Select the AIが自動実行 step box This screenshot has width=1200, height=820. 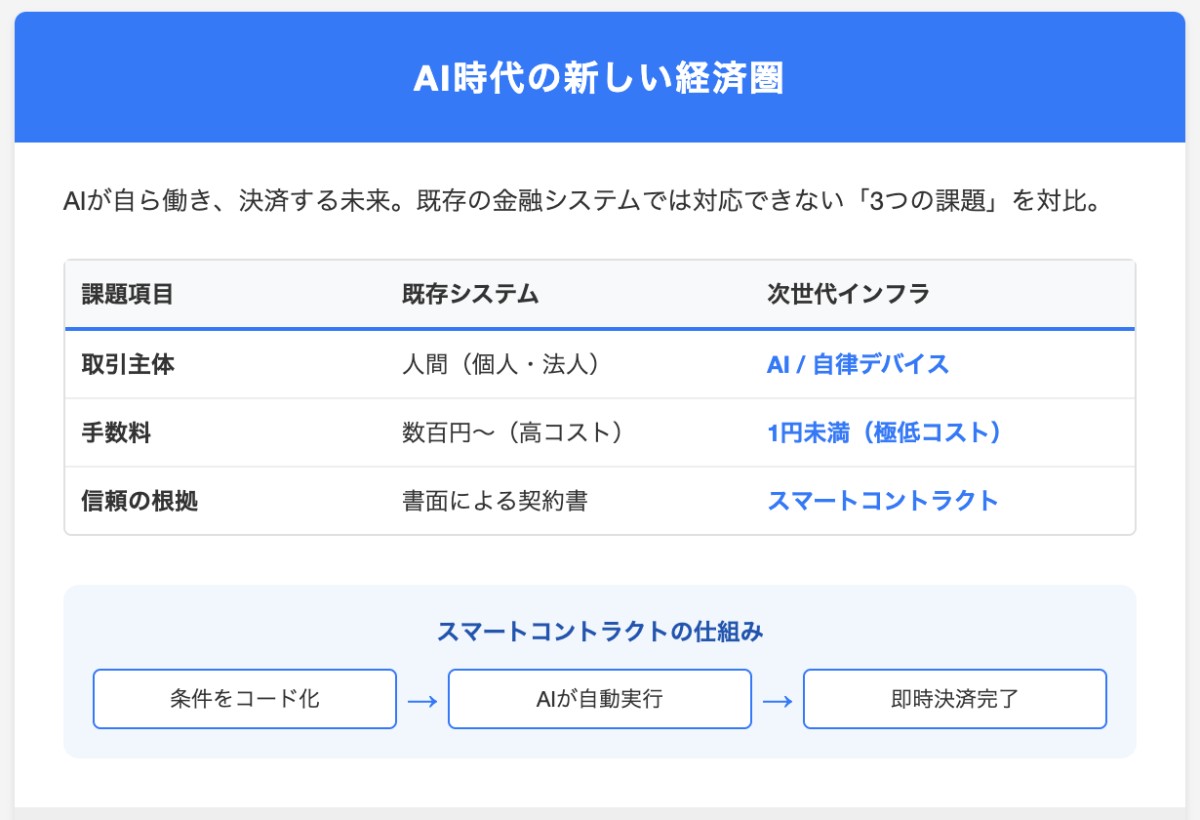point(599,699)
